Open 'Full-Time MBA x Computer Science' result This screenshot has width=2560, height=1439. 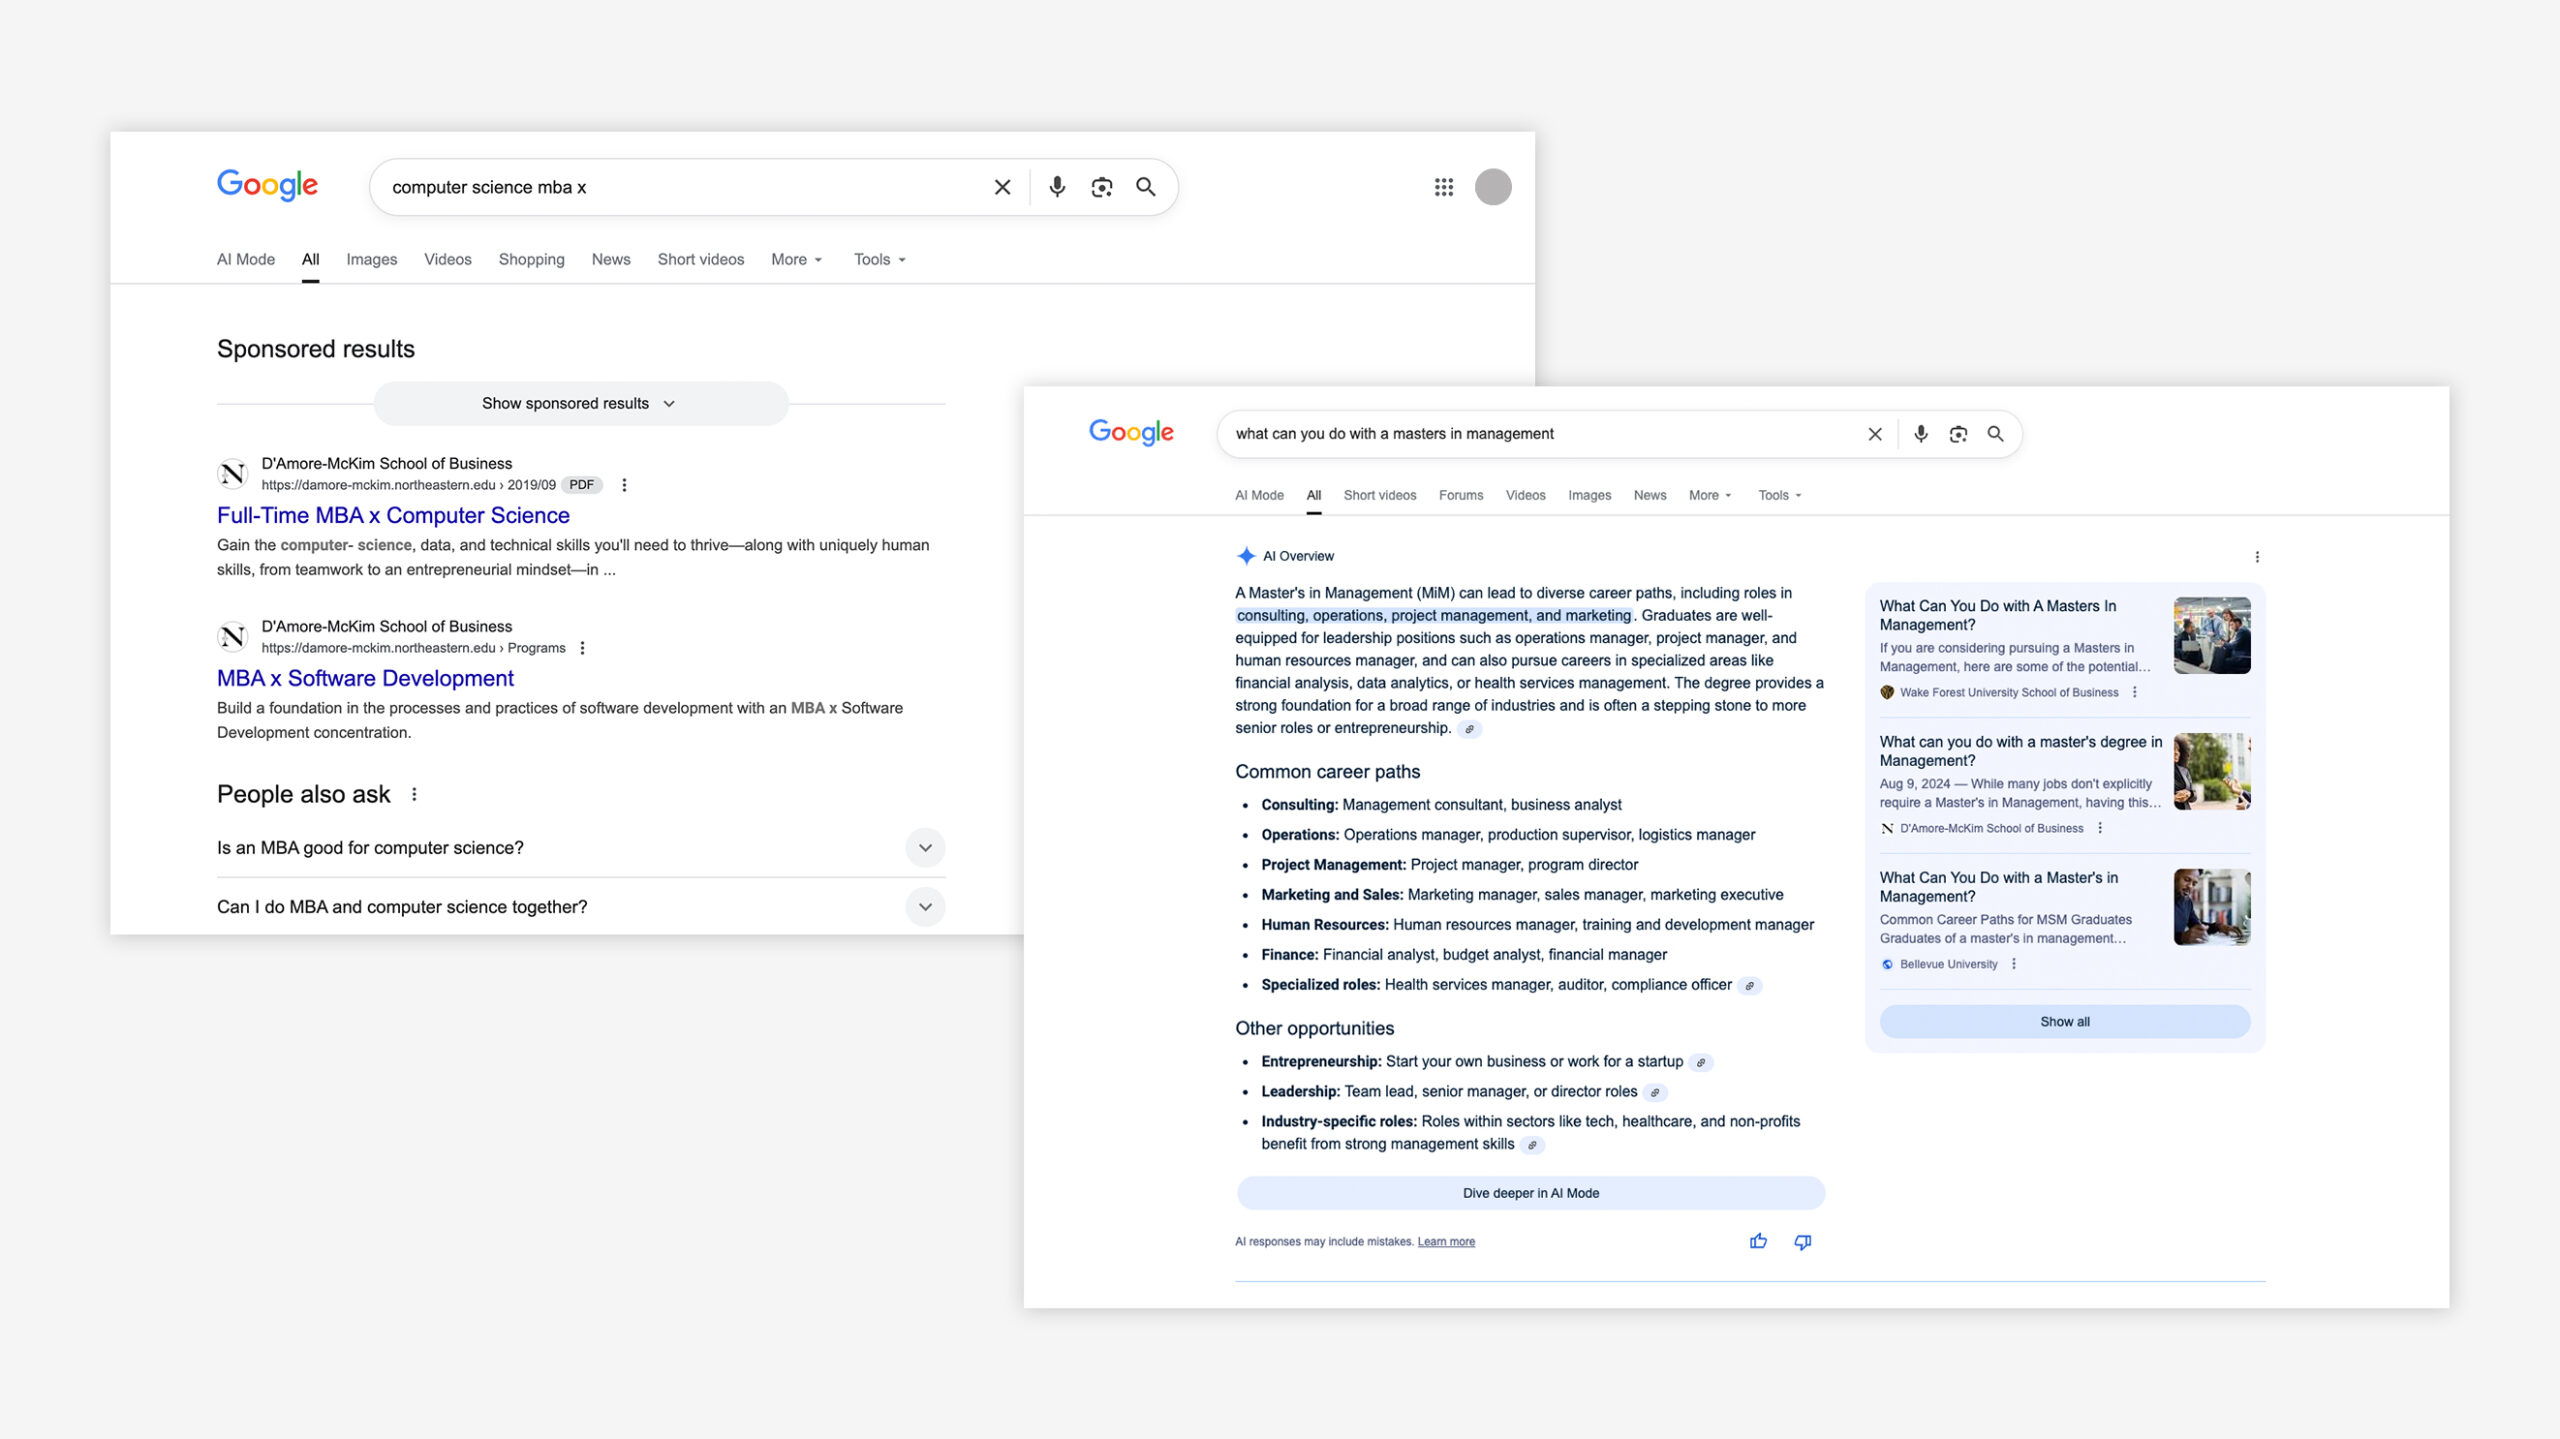(x=393, y=515)
